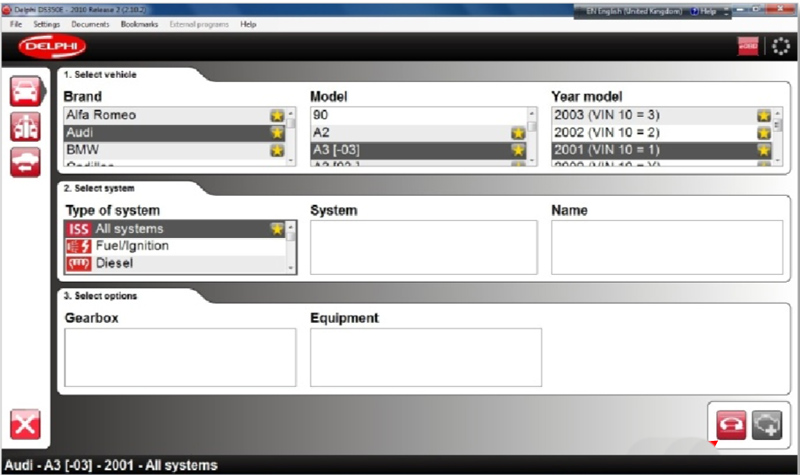
Task: Toggle favorite star for All systems
Action: (x=277, y=229)
